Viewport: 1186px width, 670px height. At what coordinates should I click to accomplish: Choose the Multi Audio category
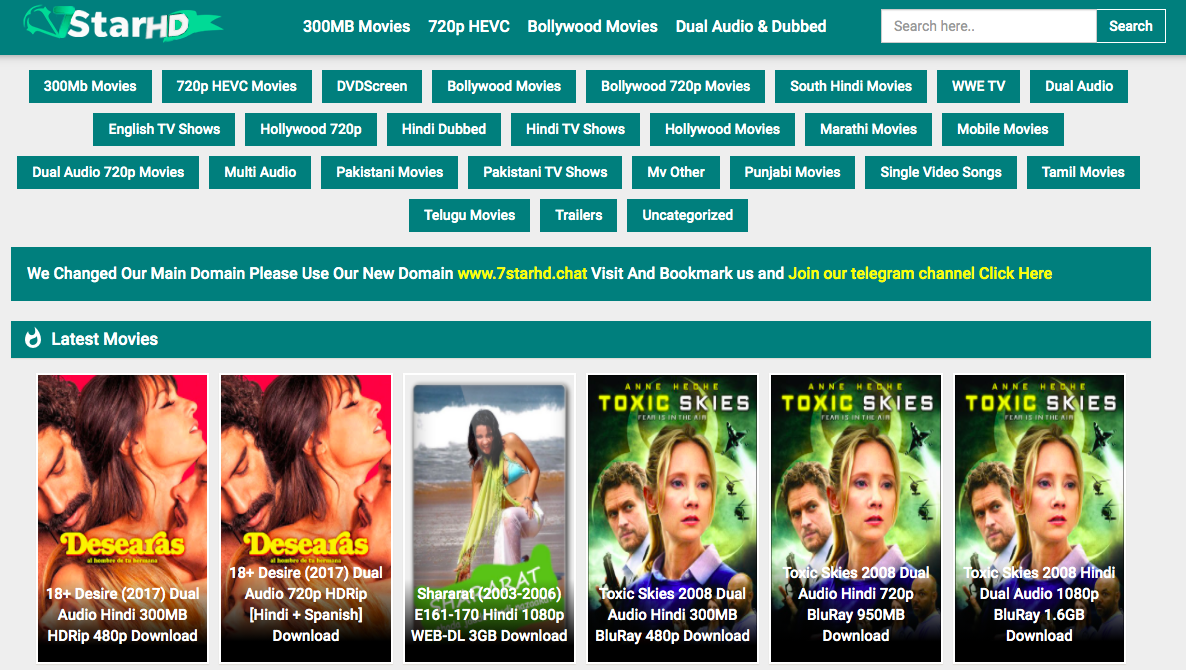(260, 172)
